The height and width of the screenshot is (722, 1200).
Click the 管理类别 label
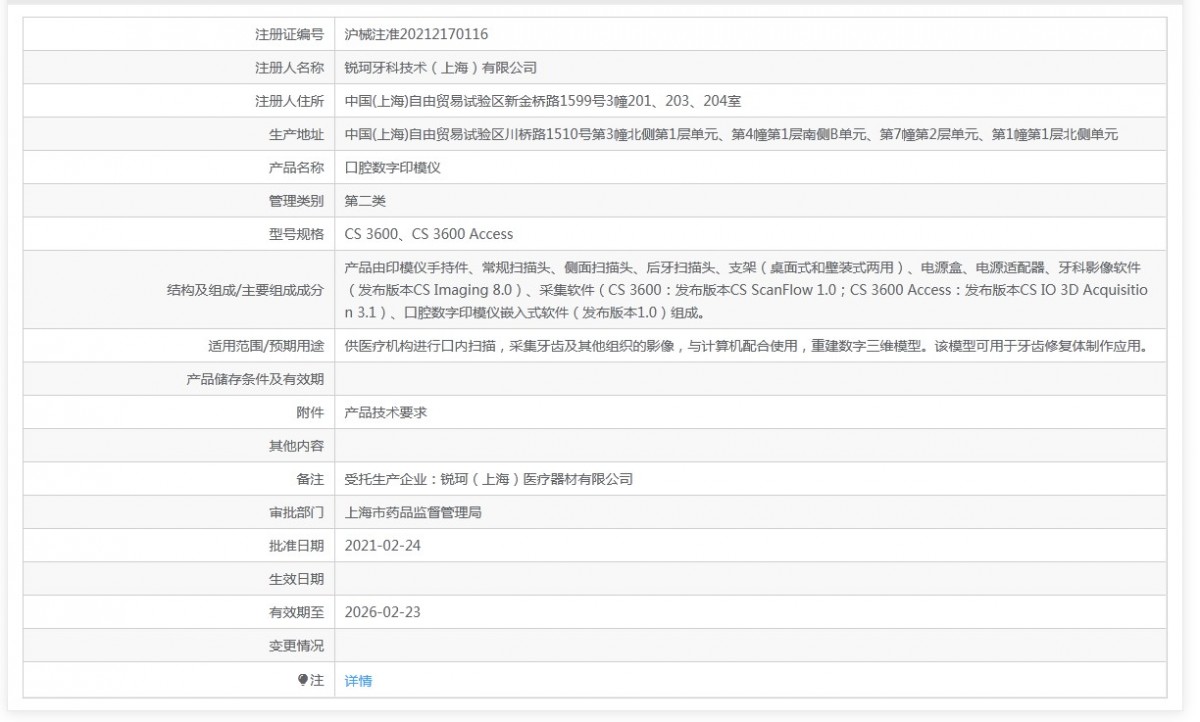click(296, 201)
